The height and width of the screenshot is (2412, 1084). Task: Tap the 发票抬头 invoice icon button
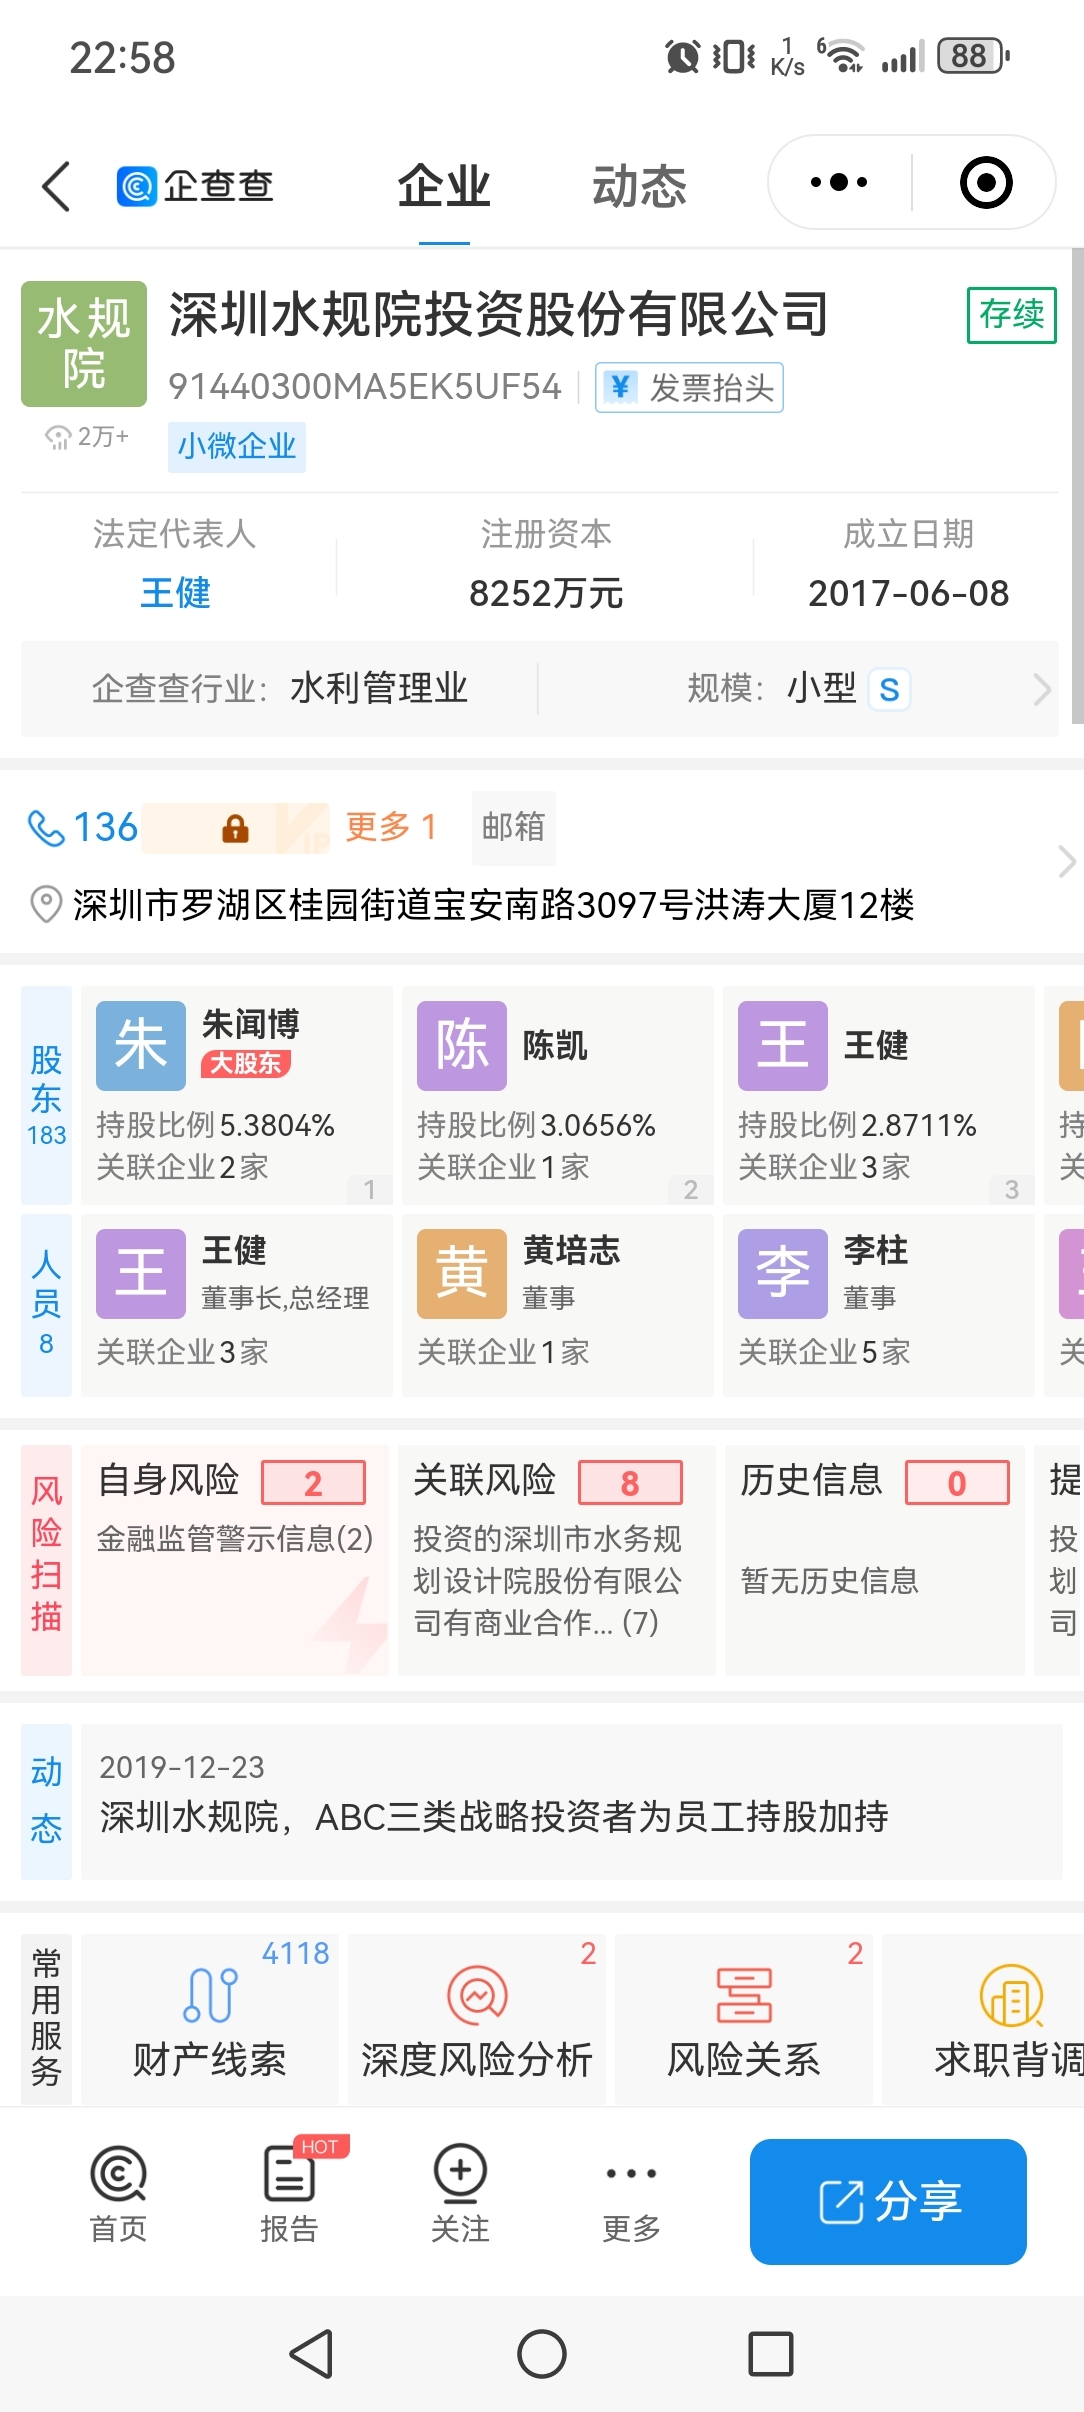click(x=689, y=387)
